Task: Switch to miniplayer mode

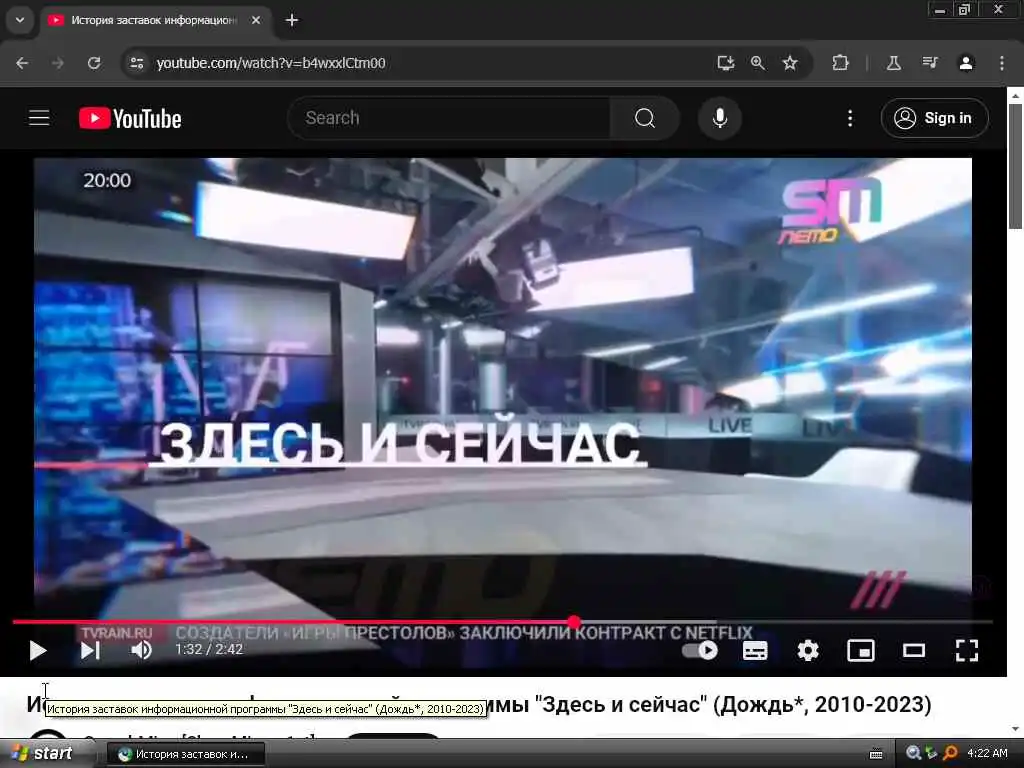Action: pyautogui.click(x=861, y=650)
